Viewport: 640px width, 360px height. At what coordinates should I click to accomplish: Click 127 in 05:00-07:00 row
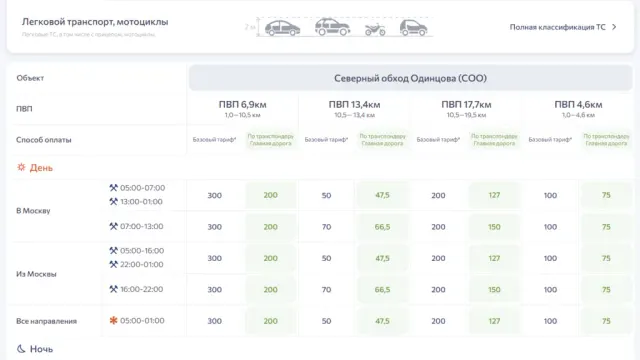point(494,195)
